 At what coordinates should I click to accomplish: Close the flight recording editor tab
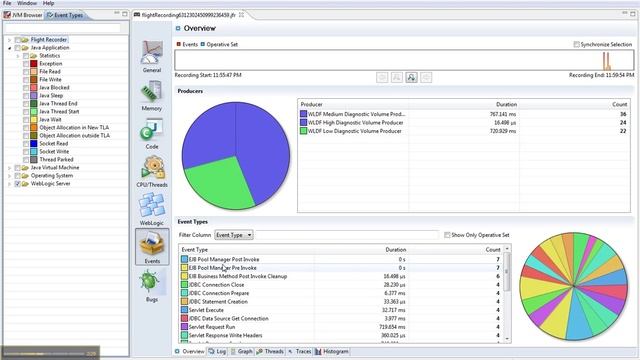242,15
